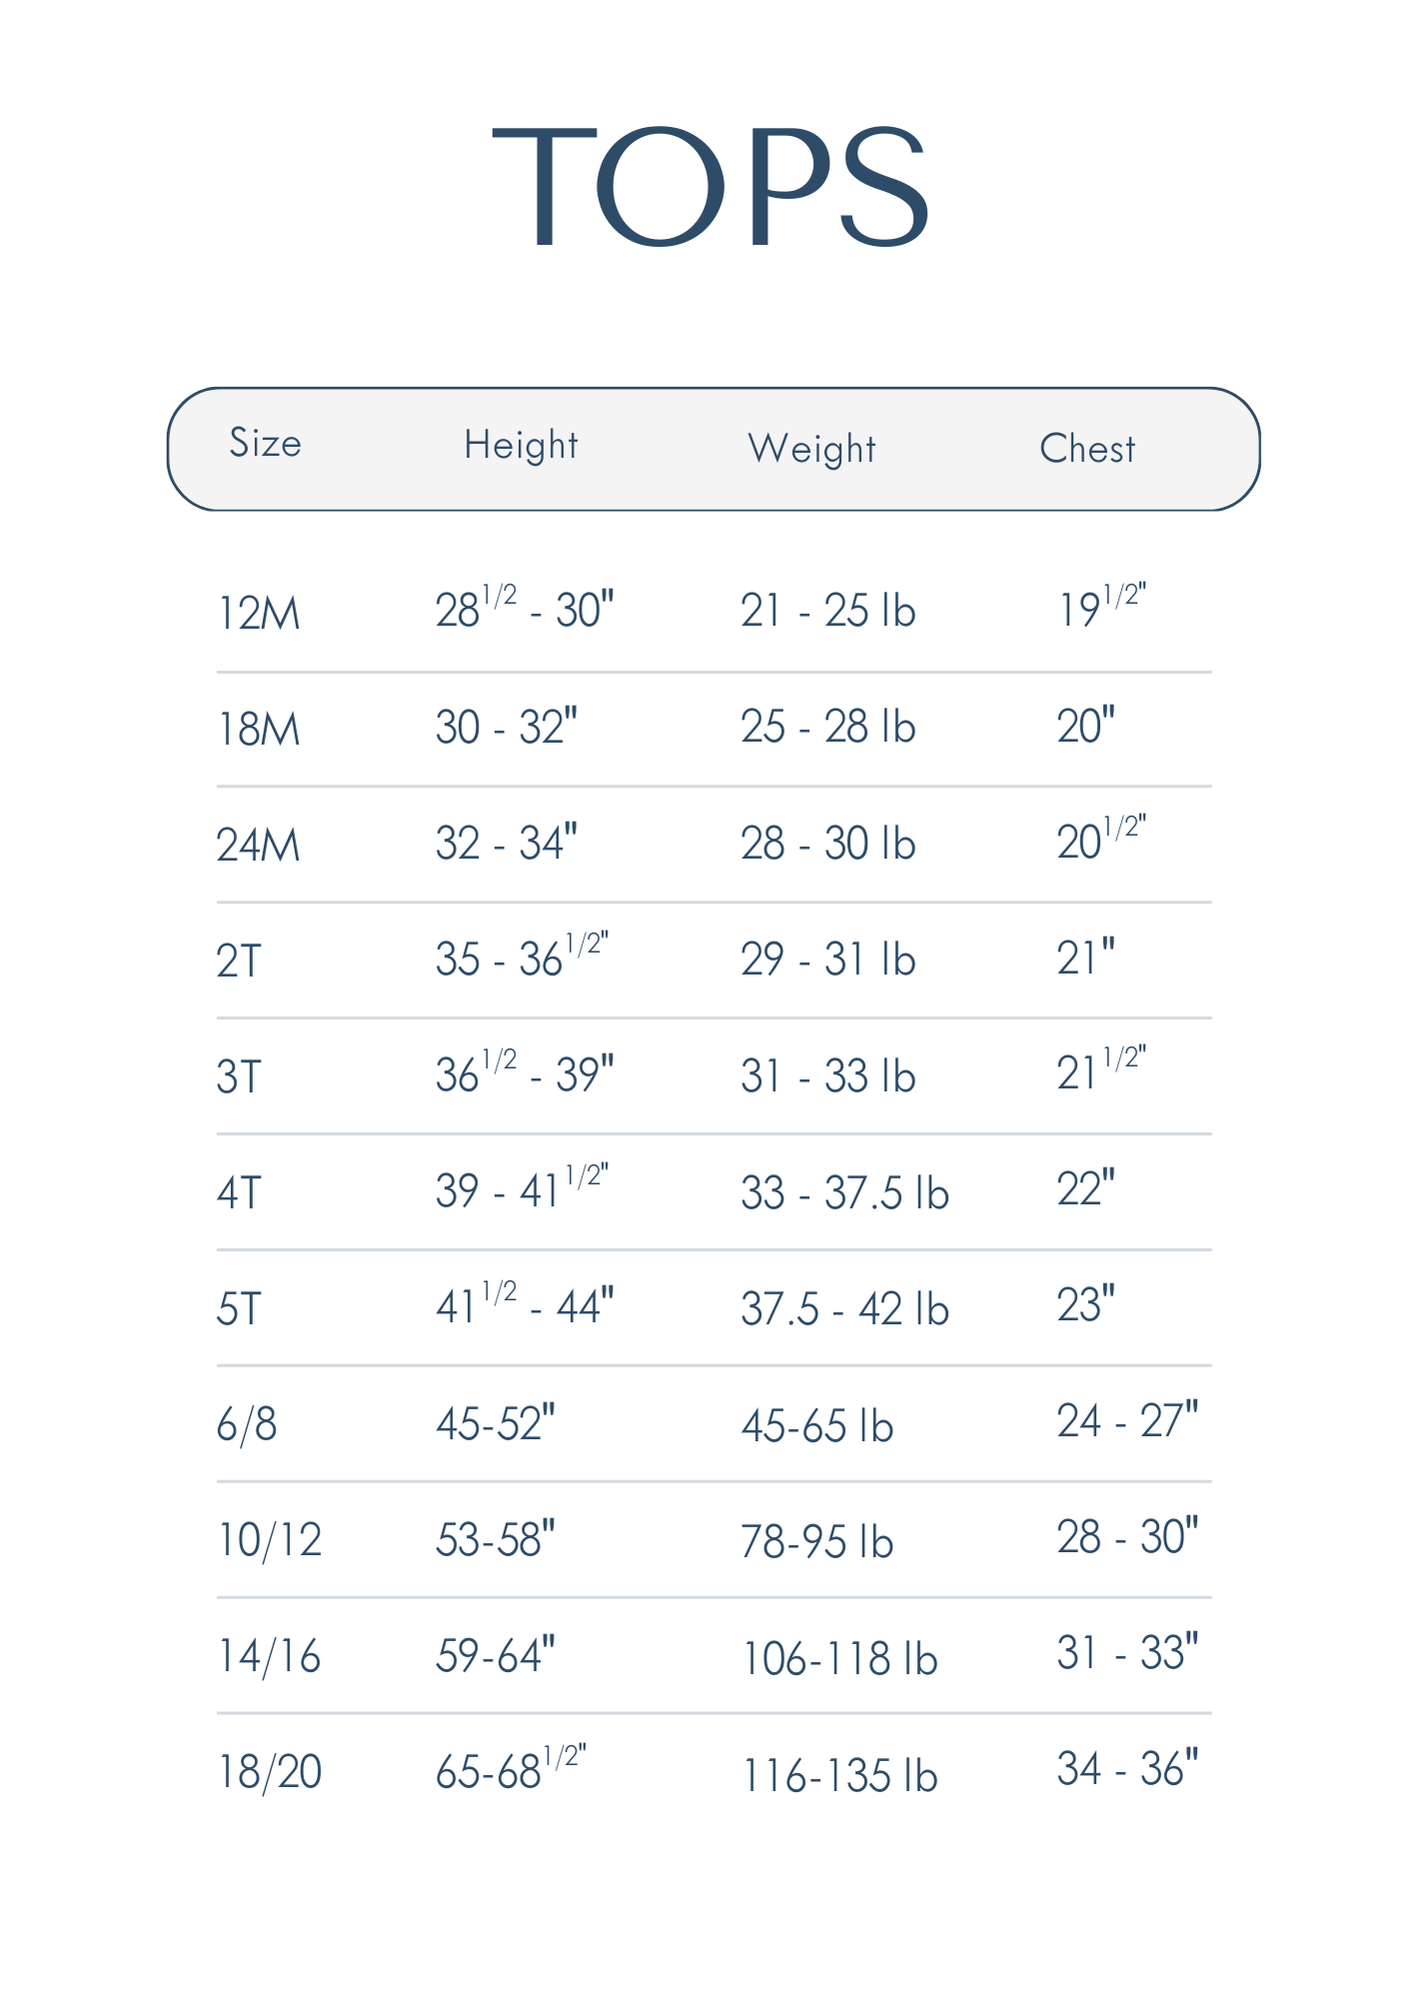This screenshot has width=1428, height=2000.
Task: Select the 24M size row label
Action: coord(258,845)
